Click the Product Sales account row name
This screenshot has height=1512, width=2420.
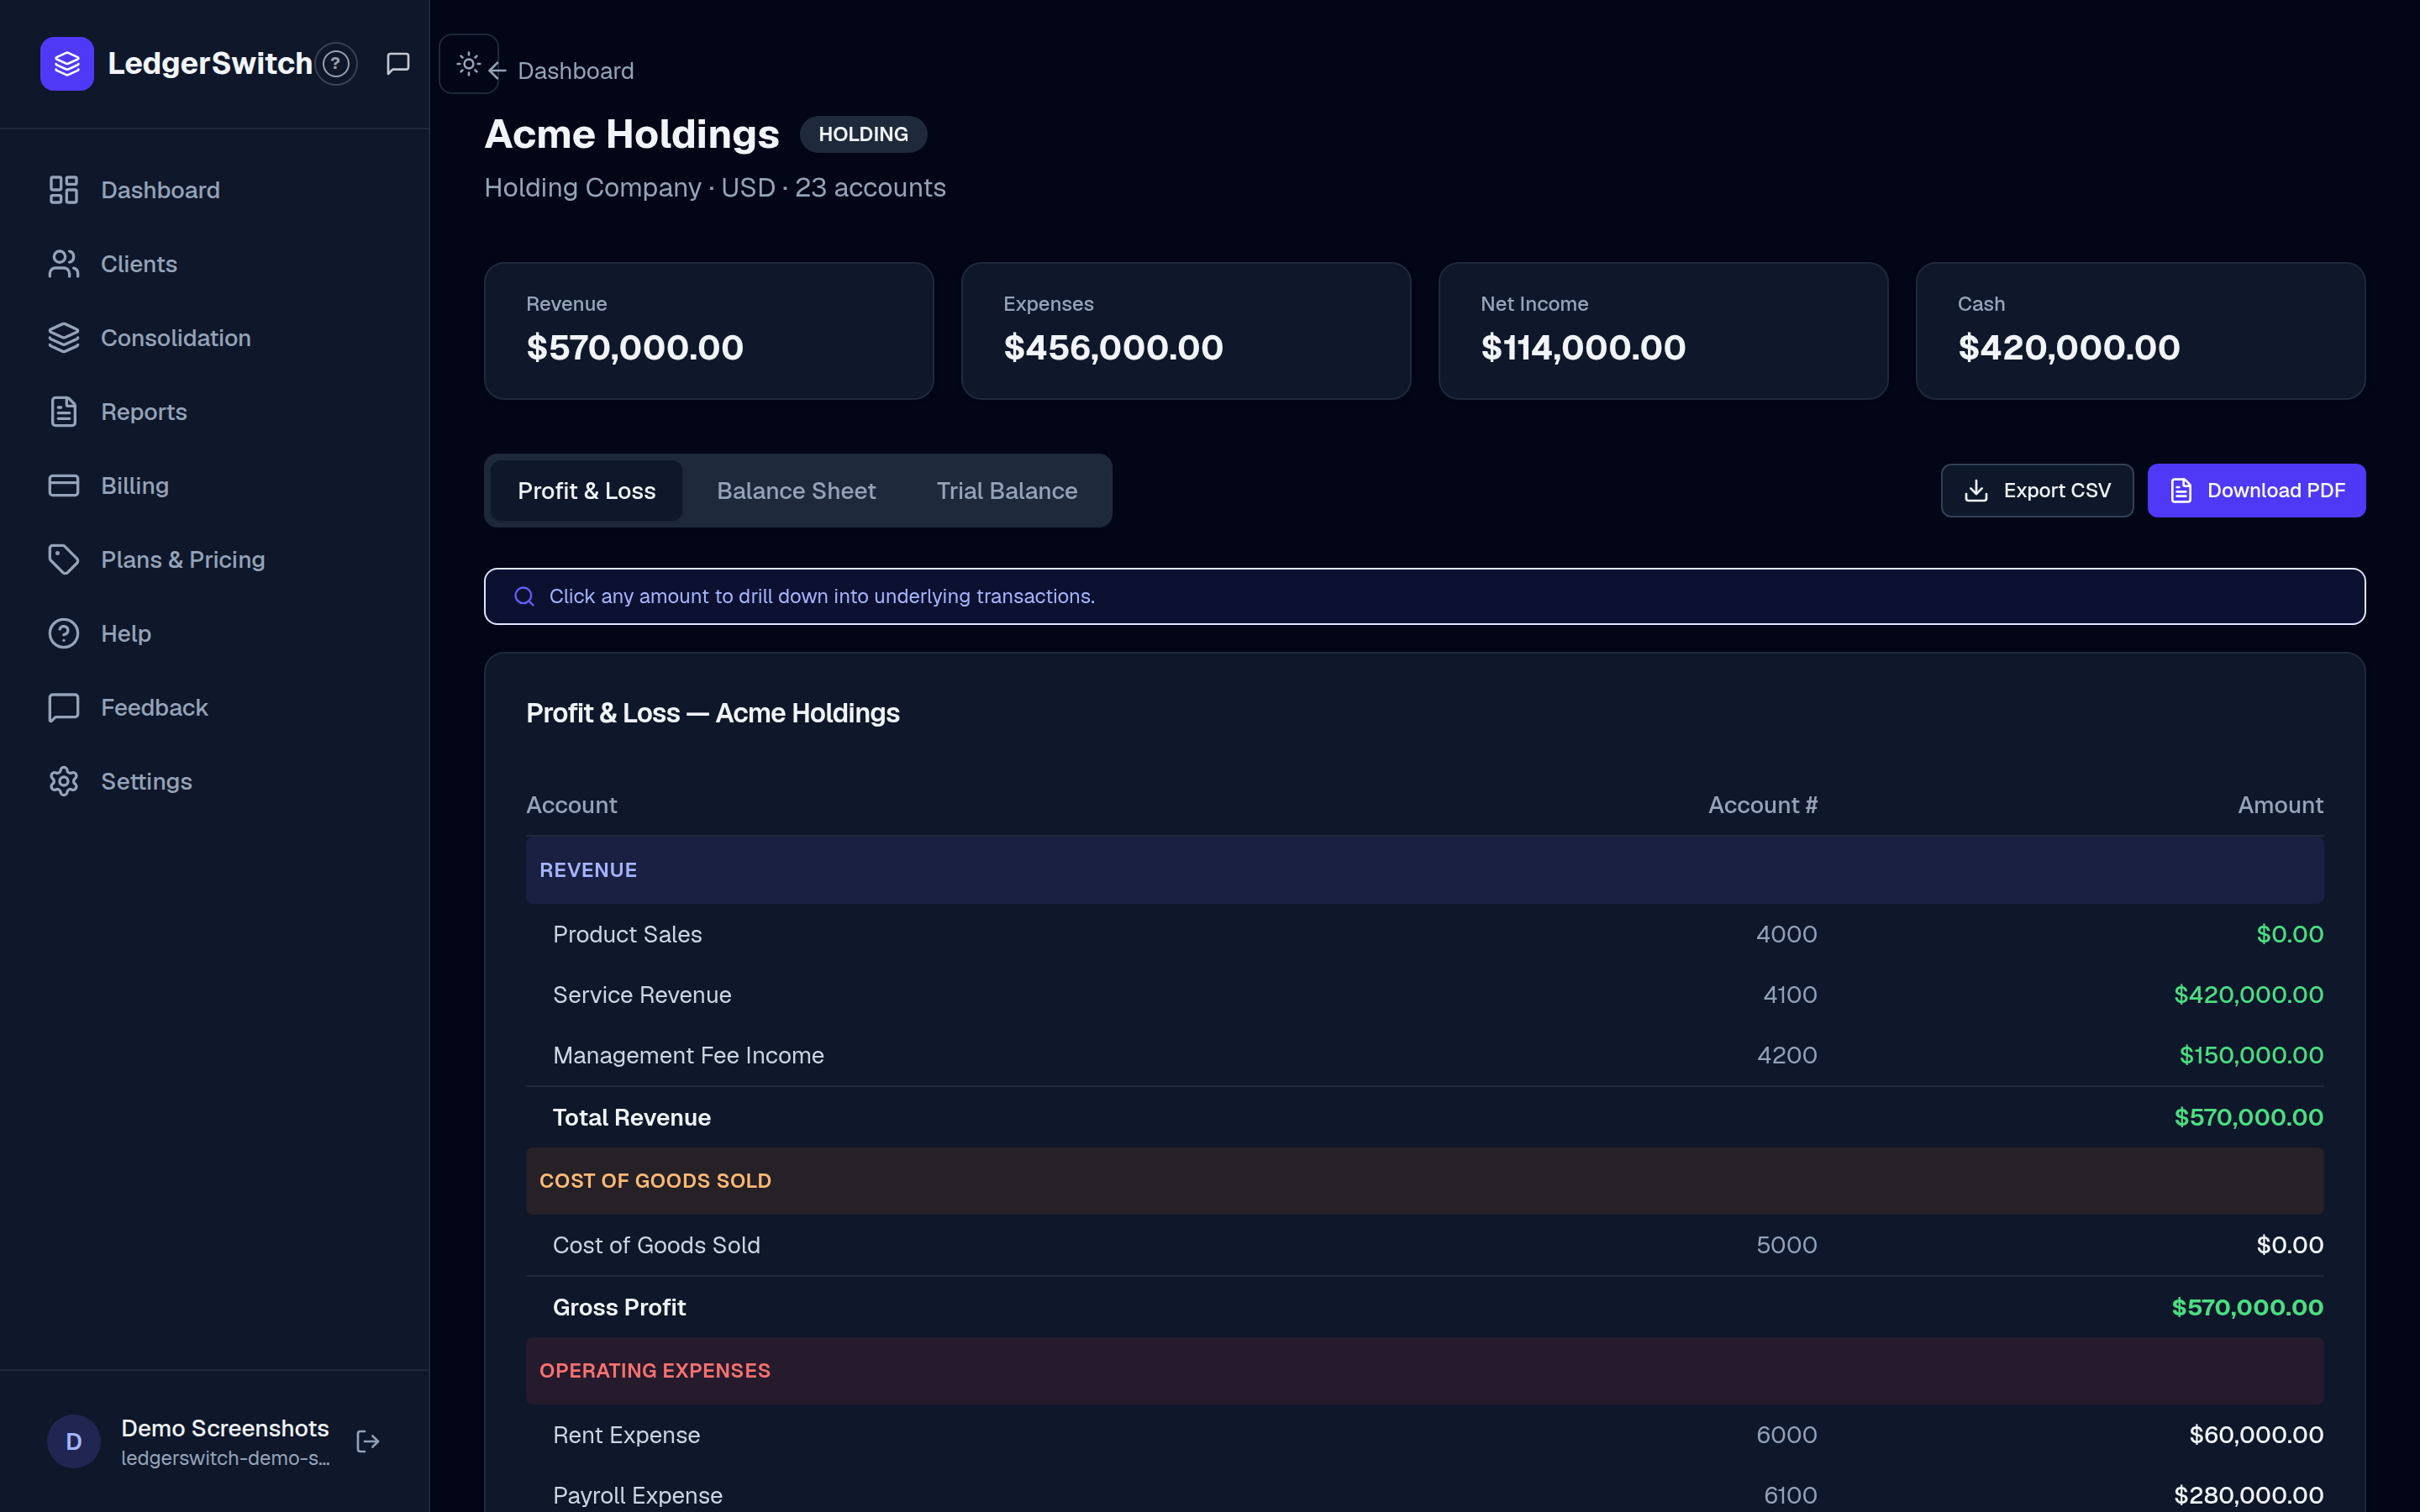click(627, 934)
